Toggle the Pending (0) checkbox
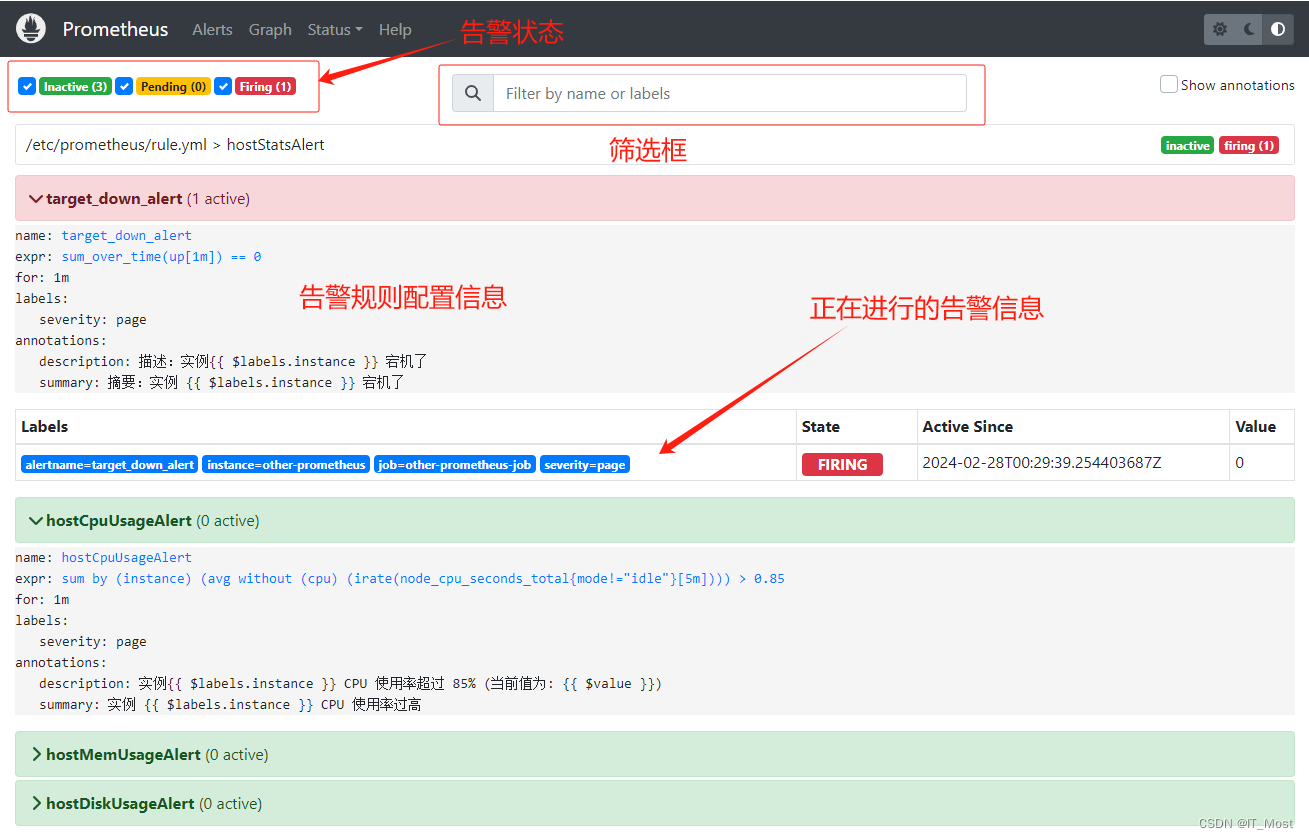Viewport: 1309px width, 839px height. [124, 86]
